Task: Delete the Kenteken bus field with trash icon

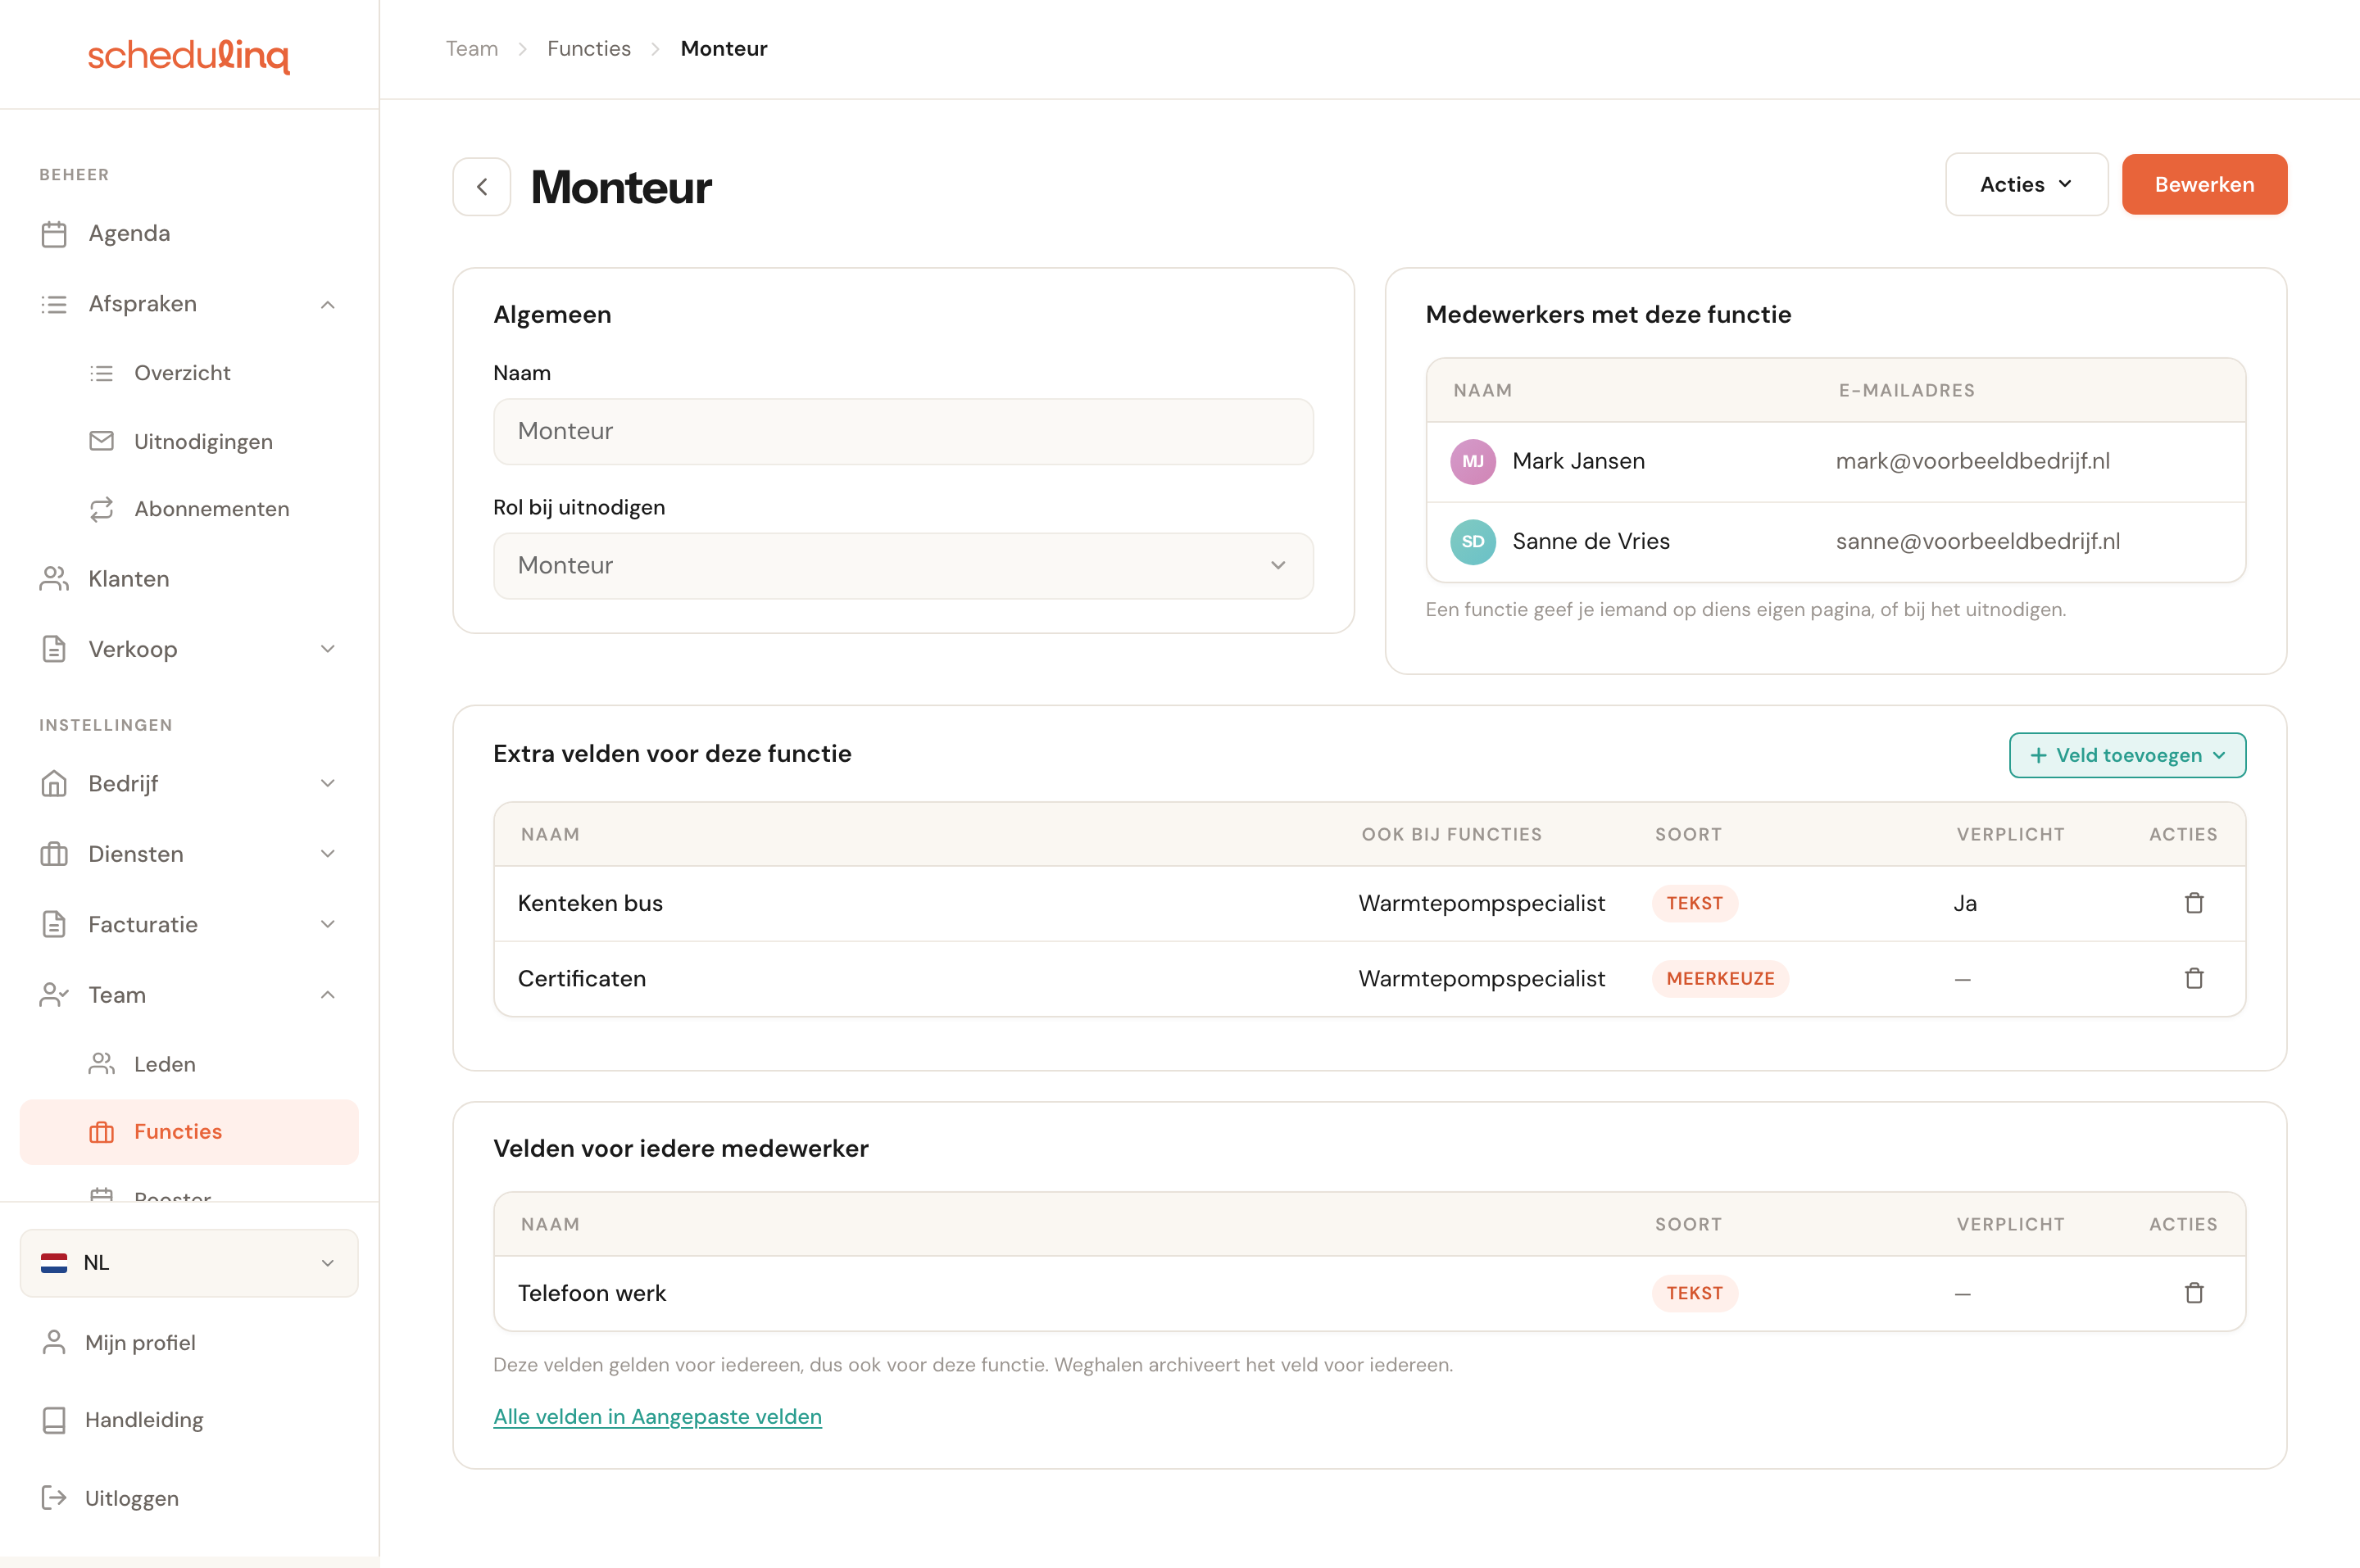Action: pos(2194,903)
